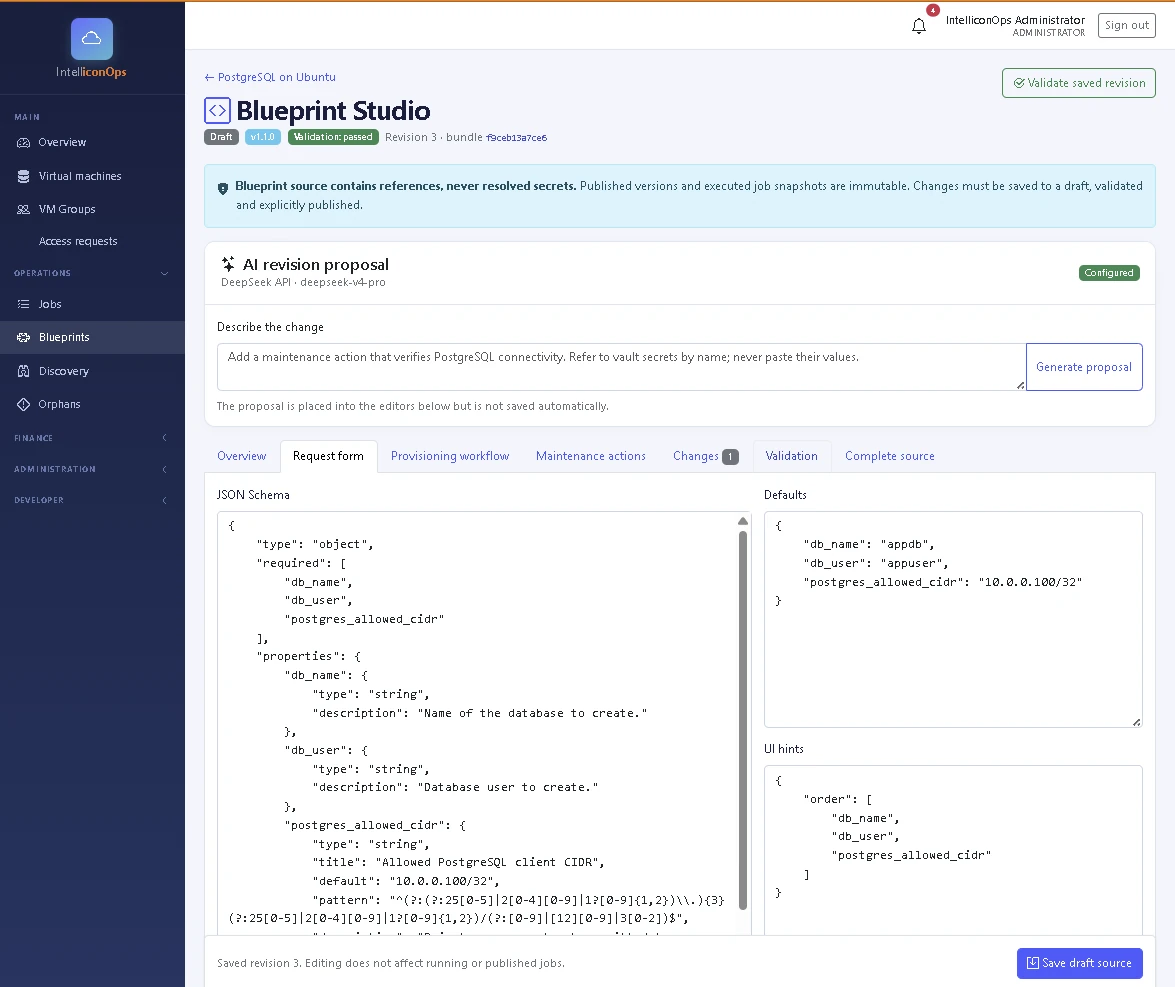Select the Request form tab

pos(328,456)
